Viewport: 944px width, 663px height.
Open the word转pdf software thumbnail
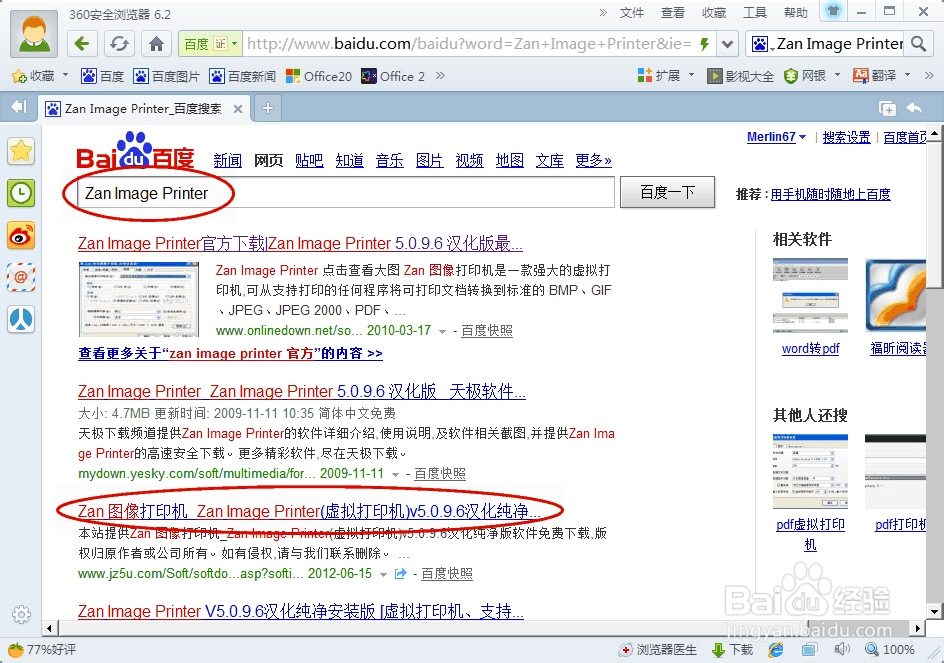[x=810, y=296]
